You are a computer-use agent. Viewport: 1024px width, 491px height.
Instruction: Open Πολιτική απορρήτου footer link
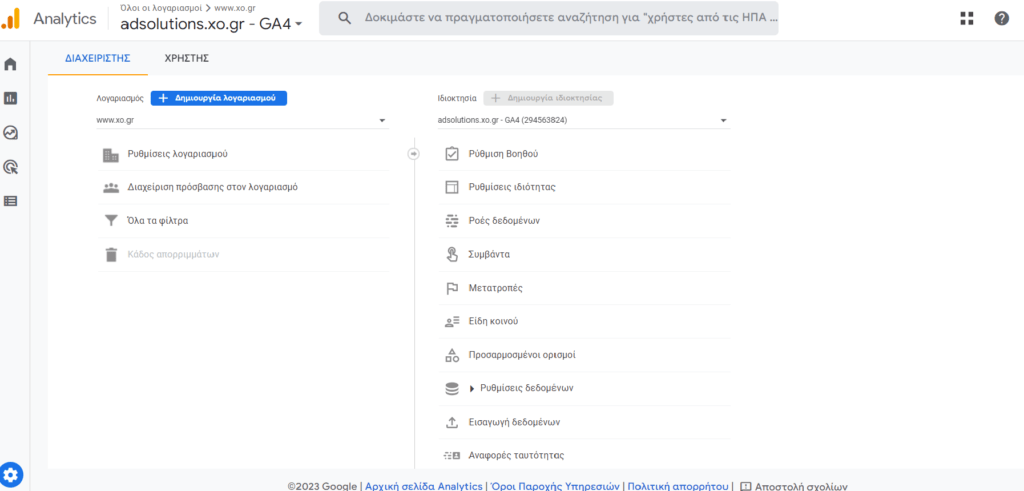coord(677,486)
